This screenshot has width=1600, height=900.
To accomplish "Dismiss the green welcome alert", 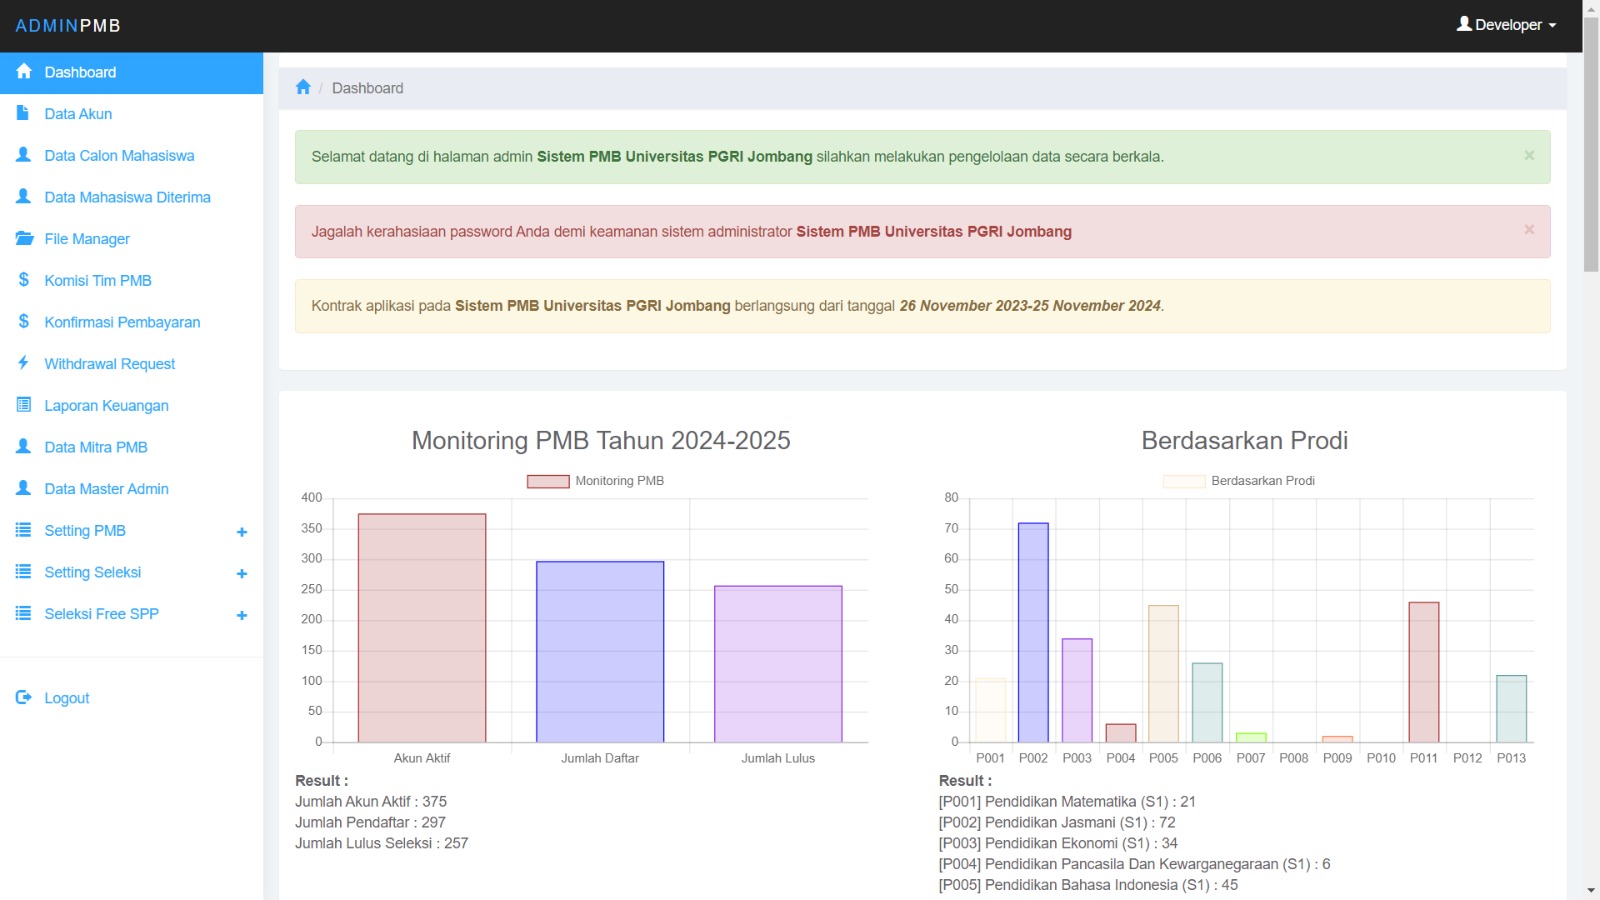I will click(x=1528, y=155).
